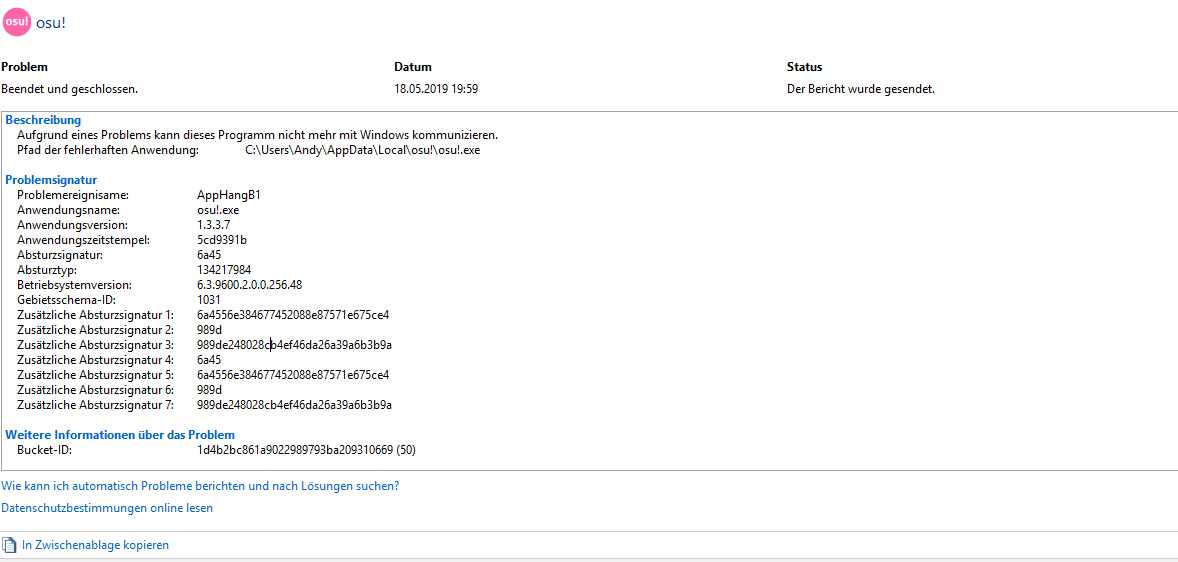Click the 'Beschreibung' section heading
This screenshot has width=1178, height=562.
click(44, 120)
